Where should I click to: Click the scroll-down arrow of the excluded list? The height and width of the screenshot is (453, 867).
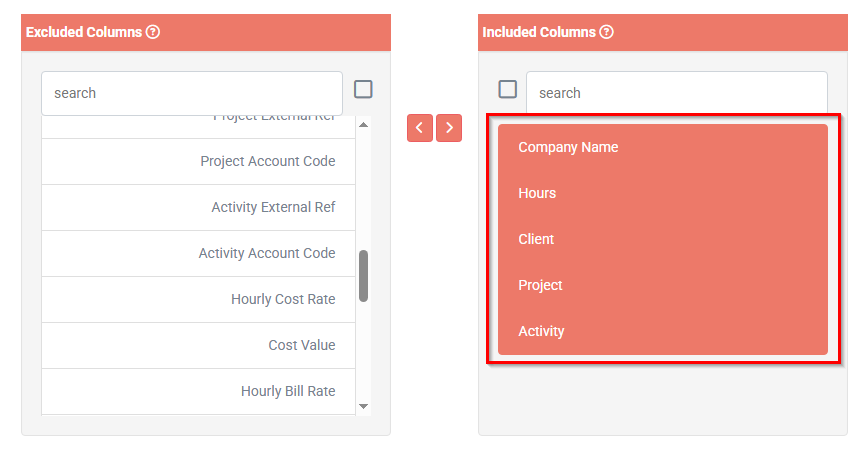point(363,407)
